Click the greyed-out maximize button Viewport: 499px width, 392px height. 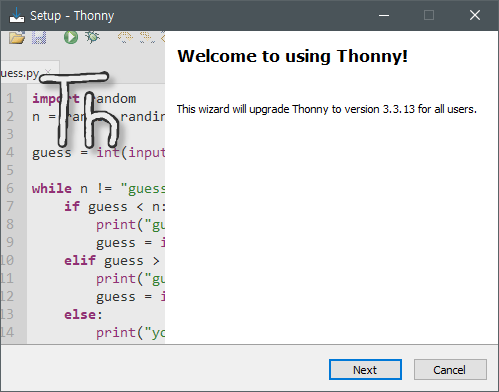[429, 15]
